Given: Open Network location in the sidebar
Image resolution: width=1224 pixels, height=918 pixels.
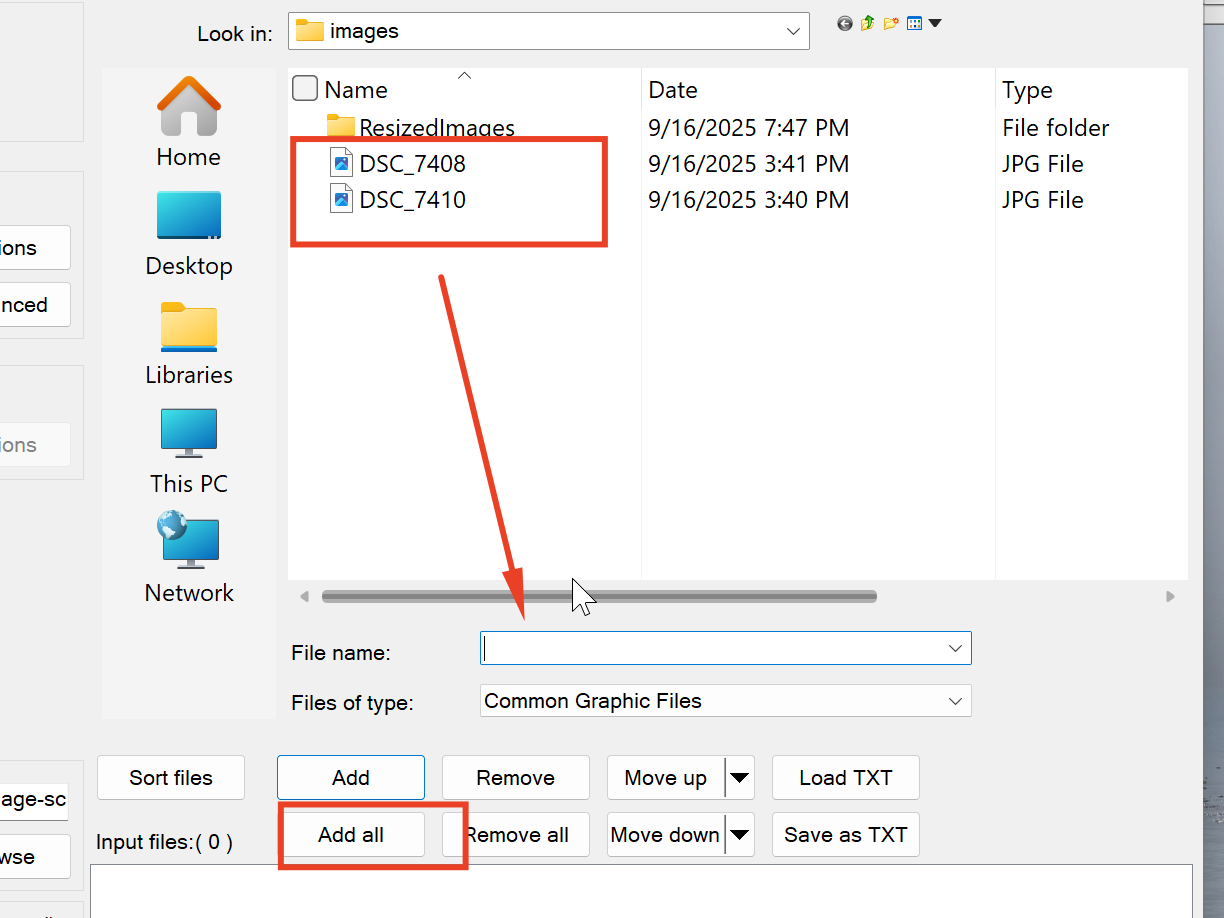Looking at the screenshot, I should 188,559.
